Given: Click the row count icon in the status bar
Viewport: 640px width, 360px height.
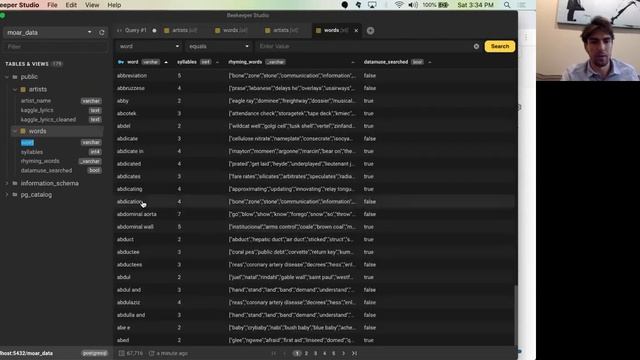Looking at the screenshot, I should click(121, 353).
